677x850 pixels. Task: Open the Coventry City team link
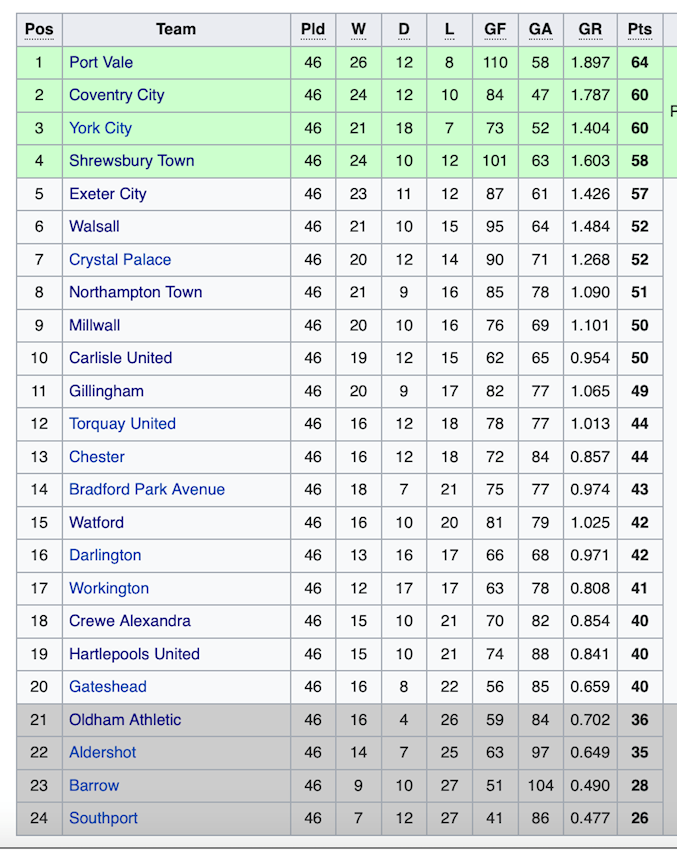[x=117, y=95]
